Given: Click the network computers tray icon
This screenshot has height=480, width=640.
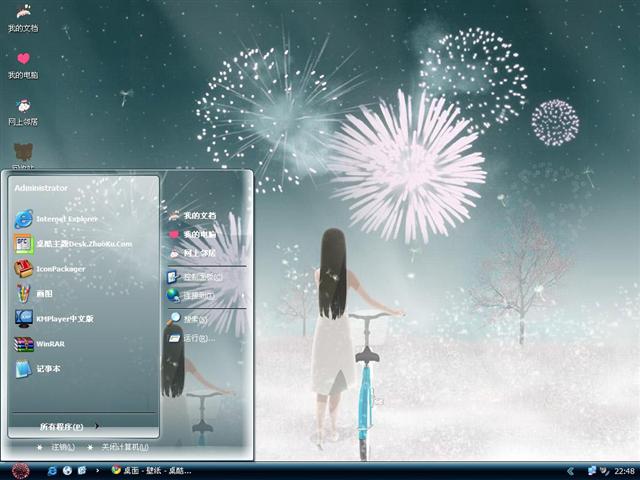Looking at the screenshot, I should (591, 471).
